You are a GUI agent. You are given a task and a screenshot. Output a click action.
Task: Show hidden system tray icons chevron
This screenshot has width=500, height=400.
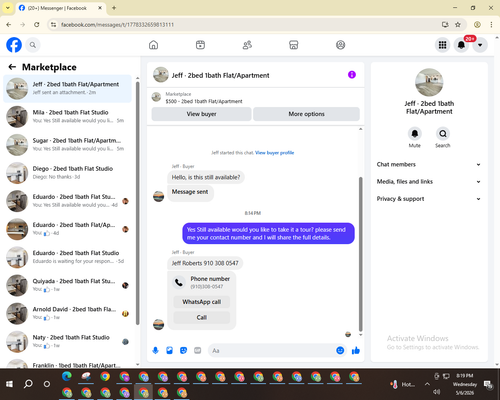coord(427,384)
